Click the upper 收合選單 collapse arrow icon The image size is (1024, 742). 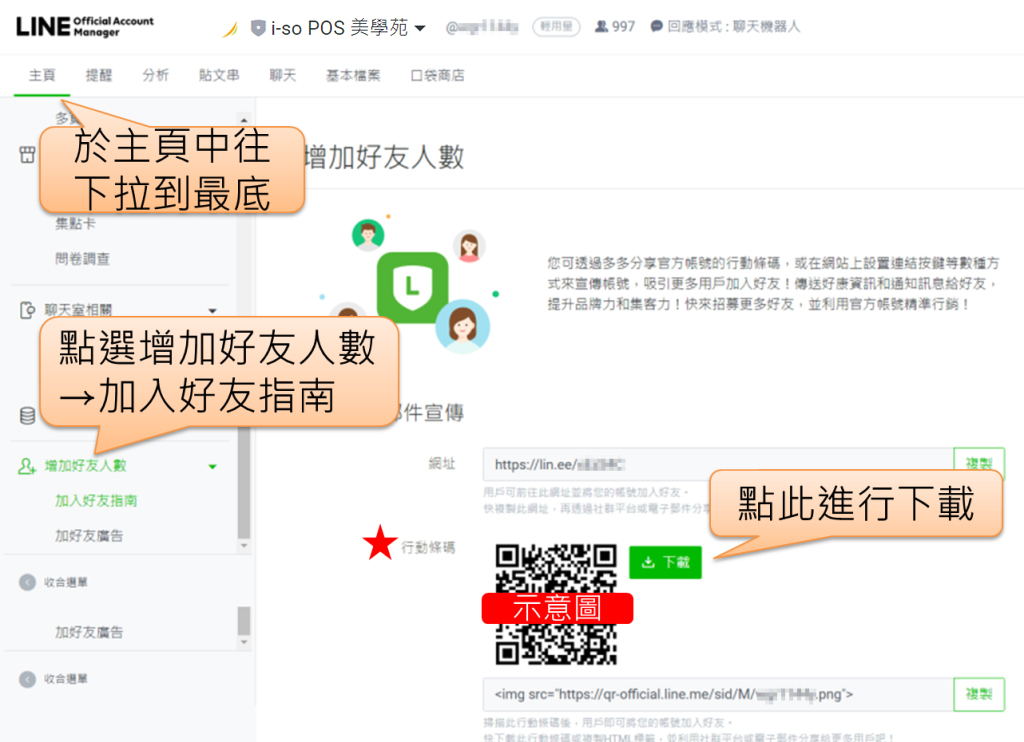(27, 582)
